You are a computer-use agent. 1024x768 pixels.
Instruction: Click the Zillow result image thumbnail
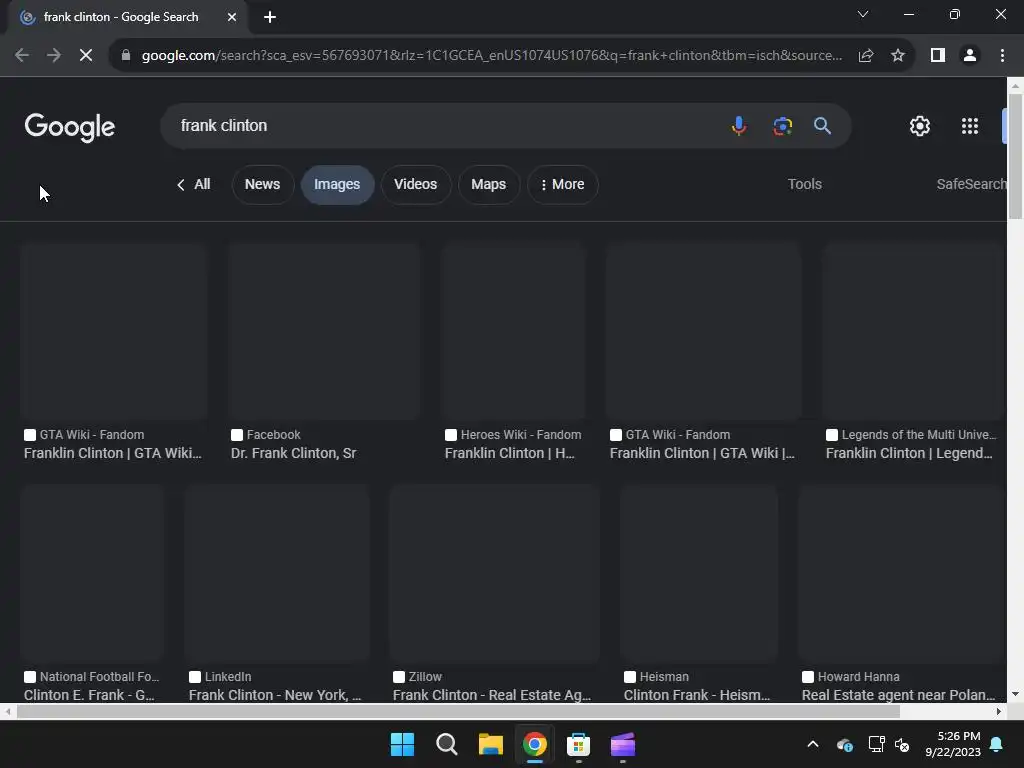pyautogui.click(x=494, y=573)
